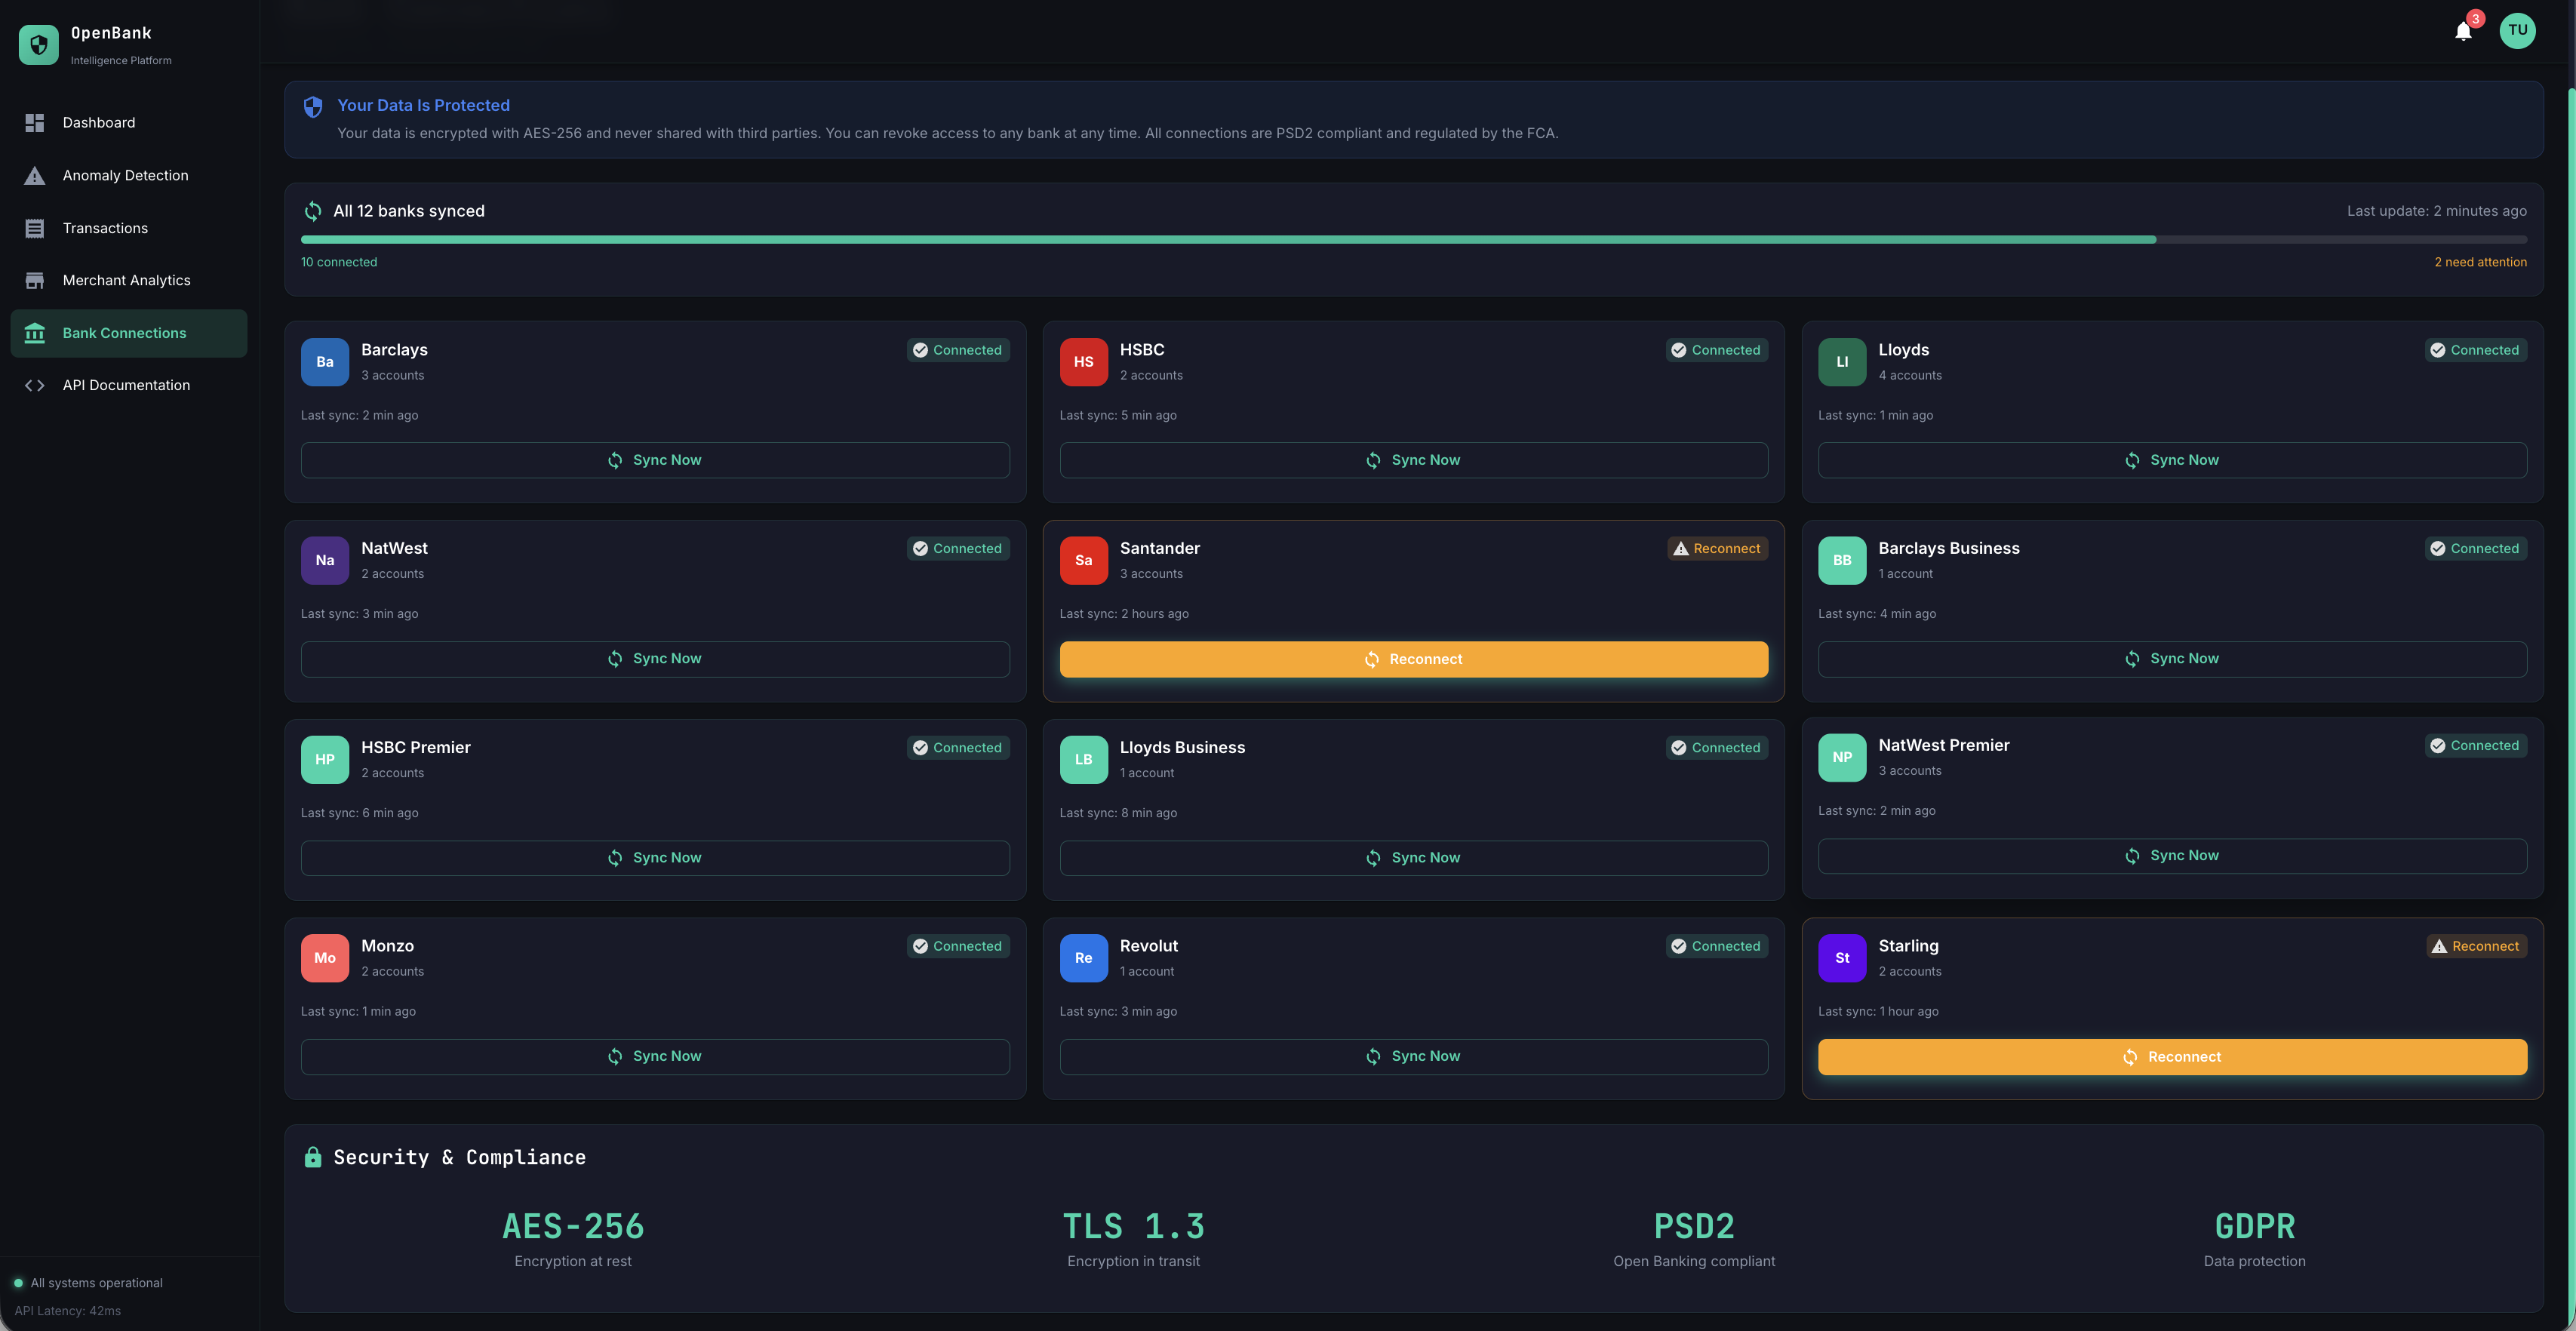The image size is (2576, 1331).
Task: Open the notifications bell
Action: 2463,31
